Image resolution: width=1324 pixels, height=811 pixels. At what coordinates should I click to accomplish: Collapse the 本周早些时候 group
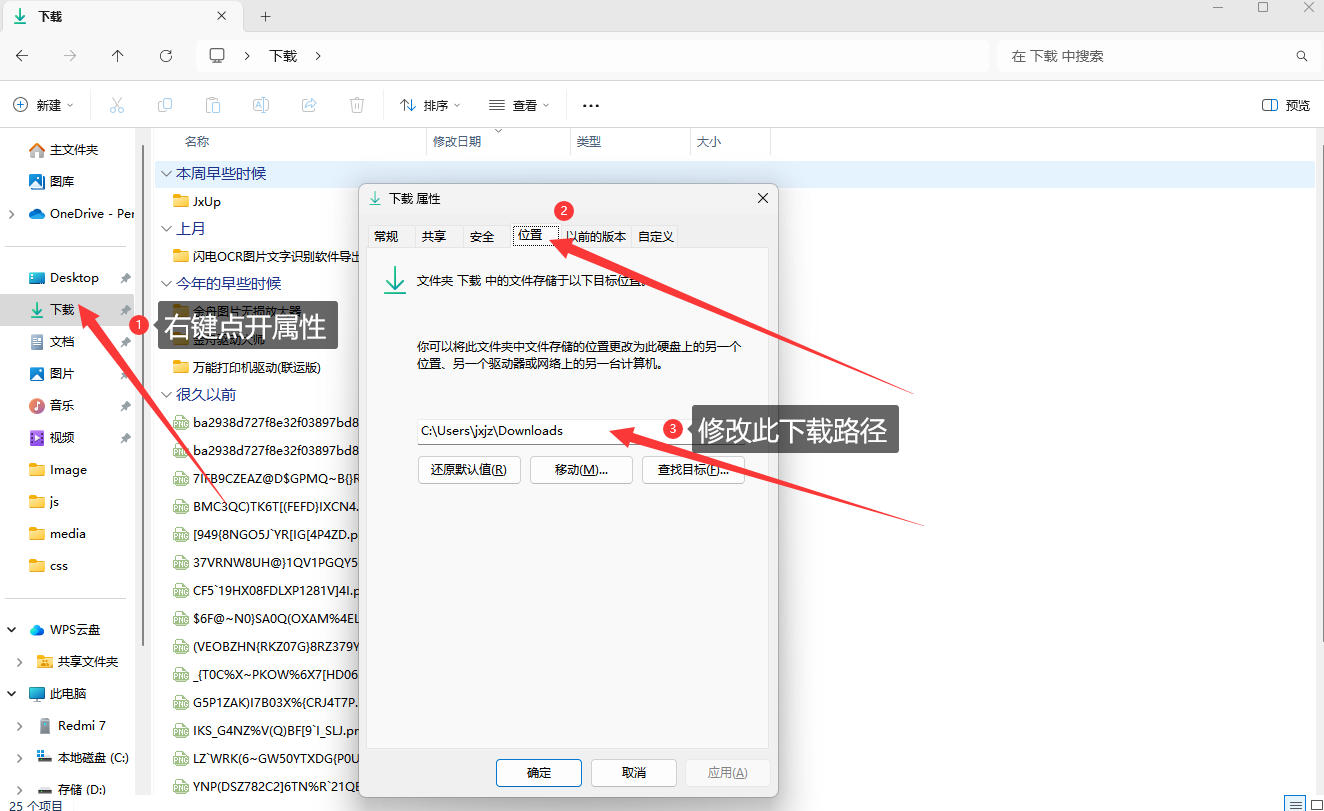pos(165,174)
